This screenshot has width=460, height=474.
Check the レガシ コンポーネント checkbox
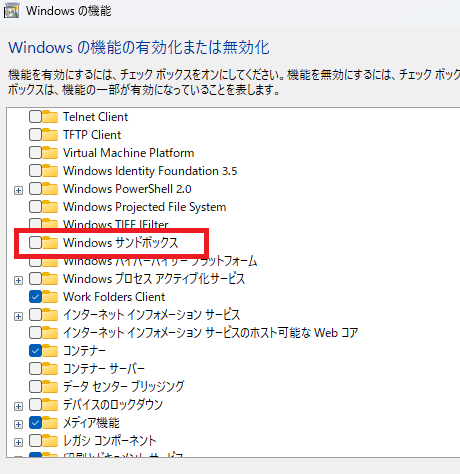coord(35,441)
